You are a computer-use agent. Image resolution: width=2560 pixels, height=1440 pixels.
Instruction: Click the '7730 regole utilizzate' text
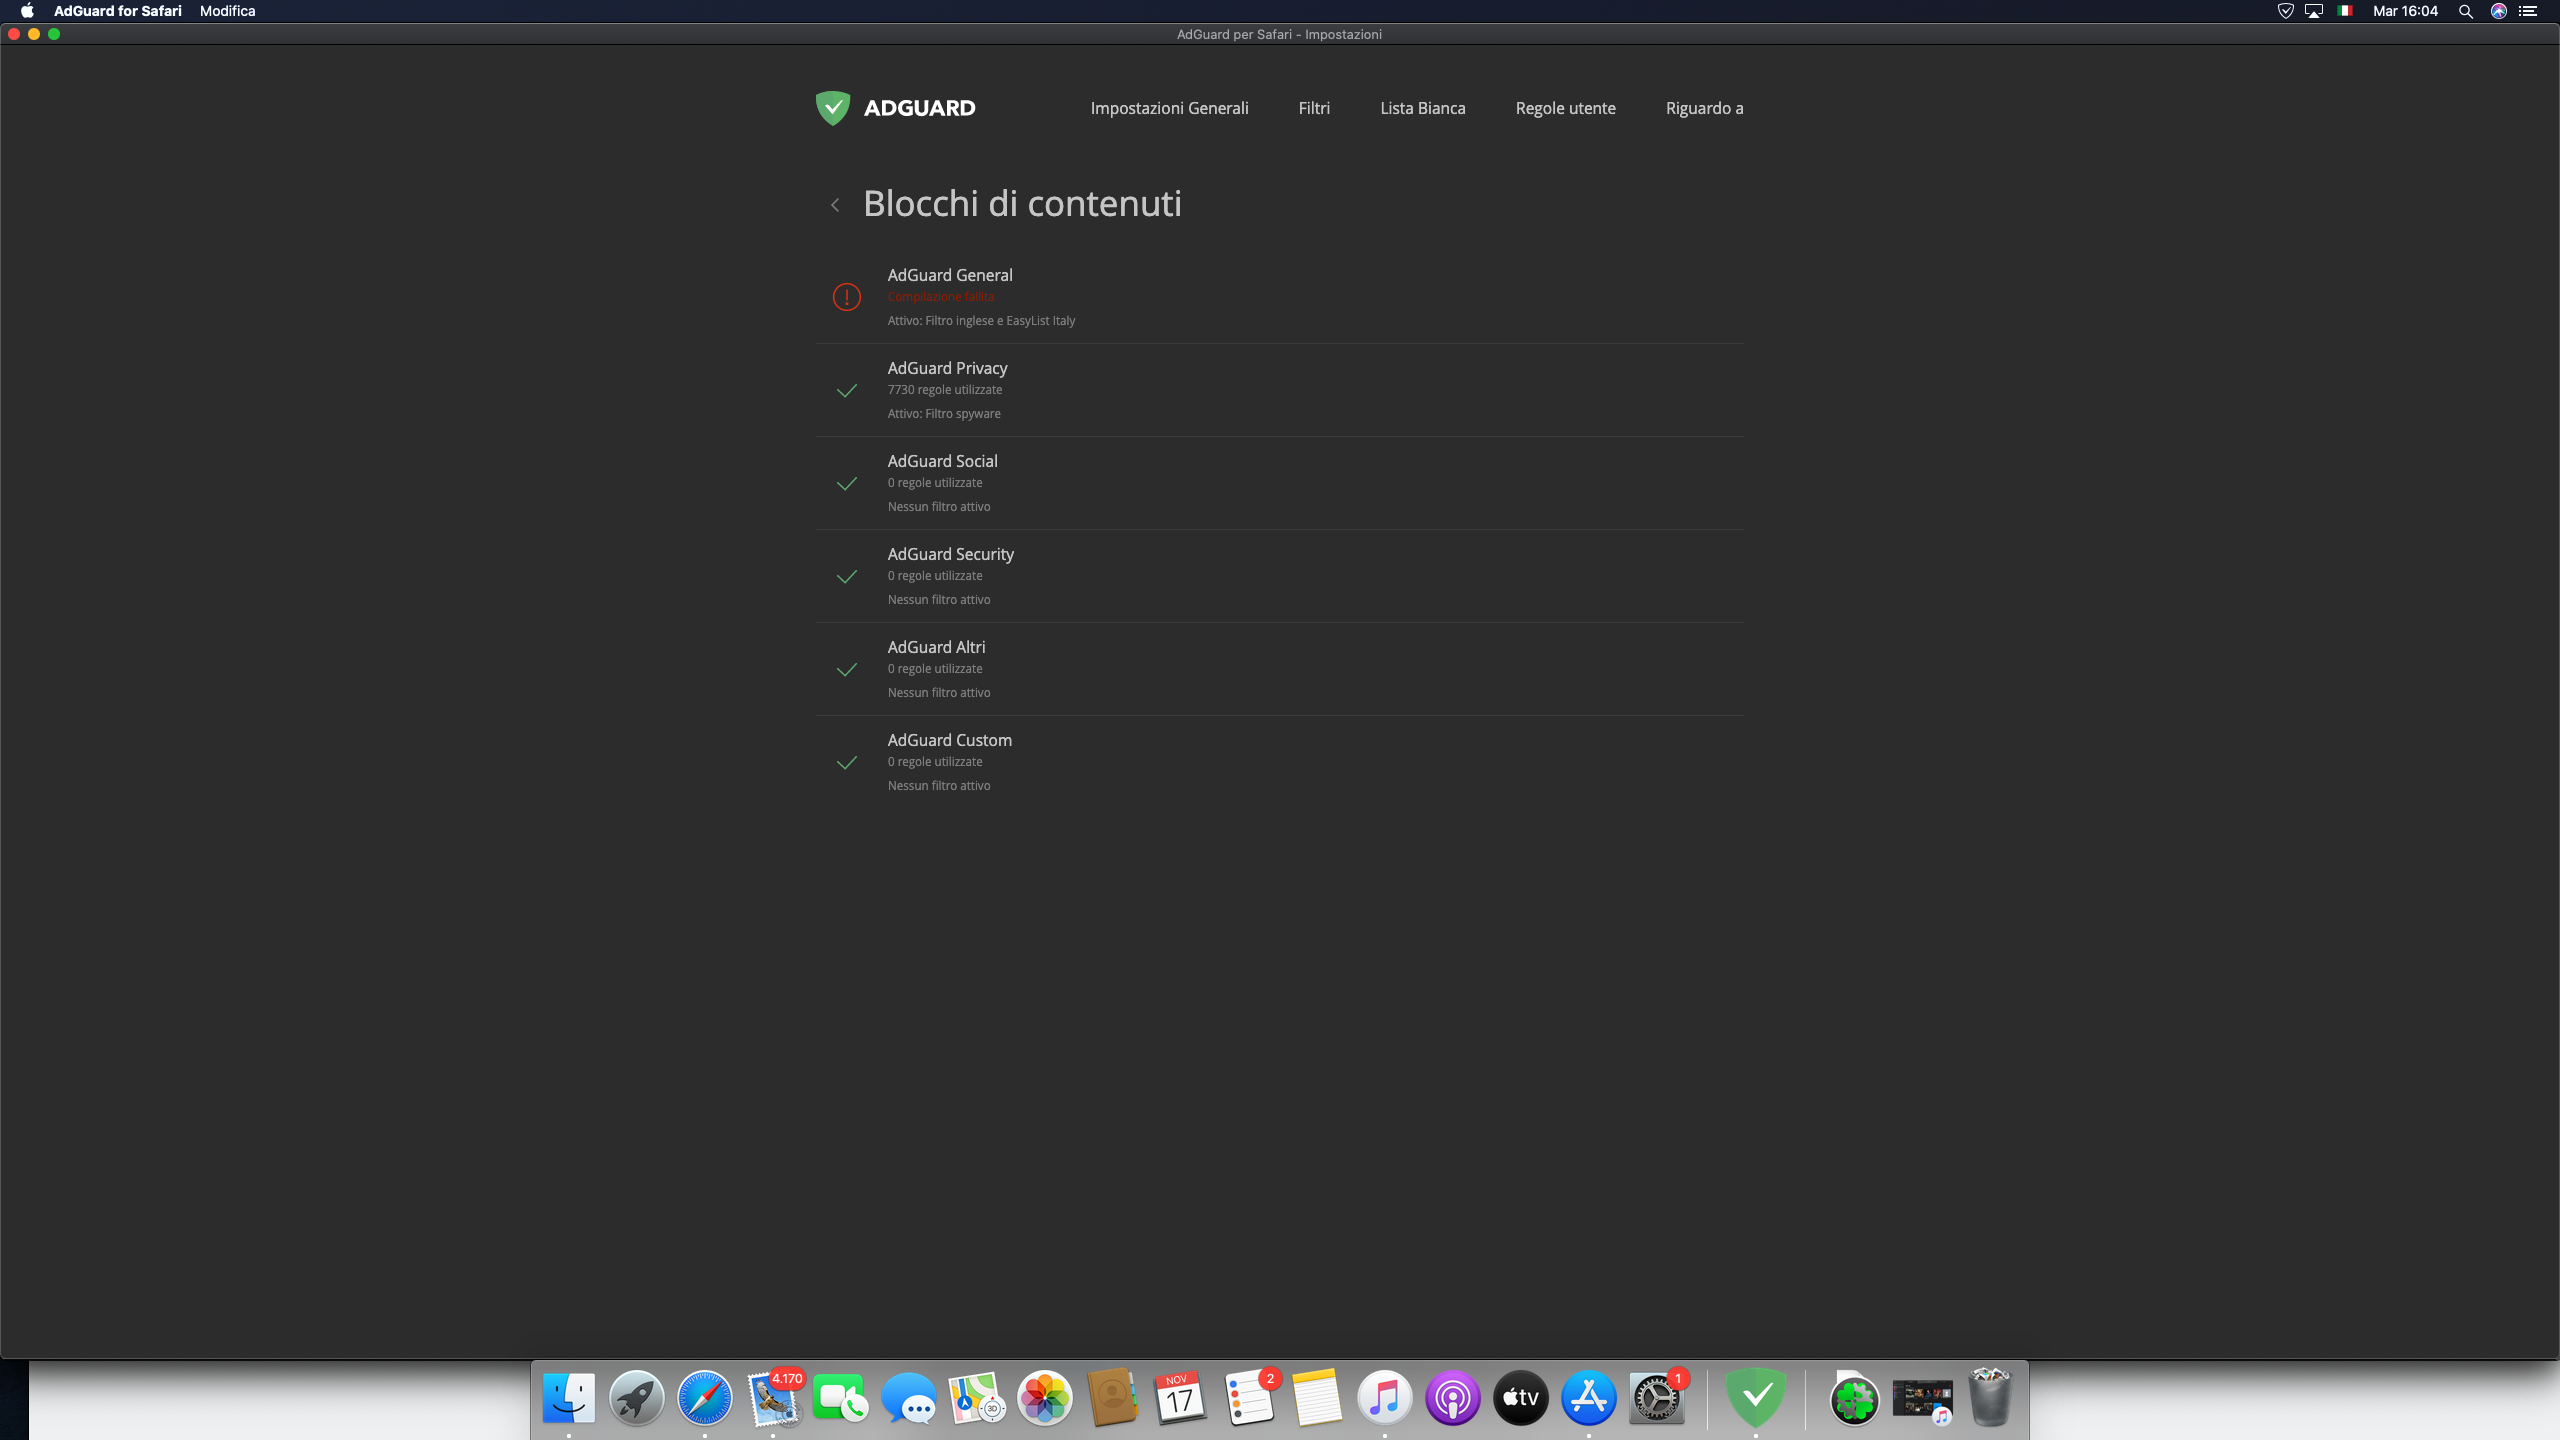tap(945, 390)
